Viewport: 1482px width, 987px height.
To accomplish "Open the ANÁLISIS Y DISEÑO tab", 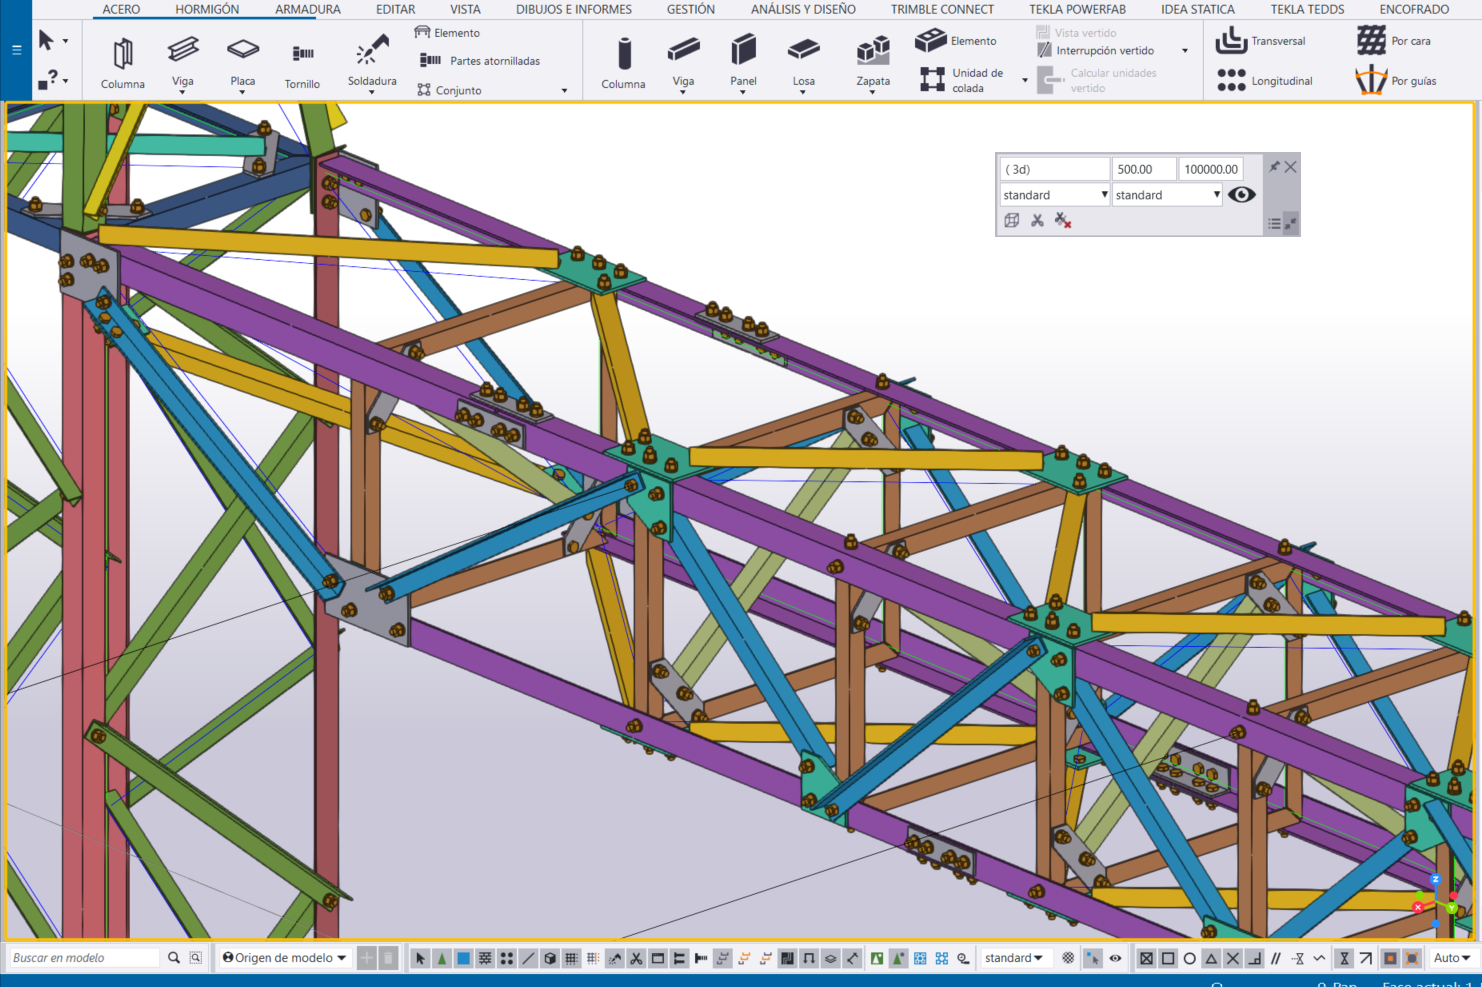I will tap(803, 9).
